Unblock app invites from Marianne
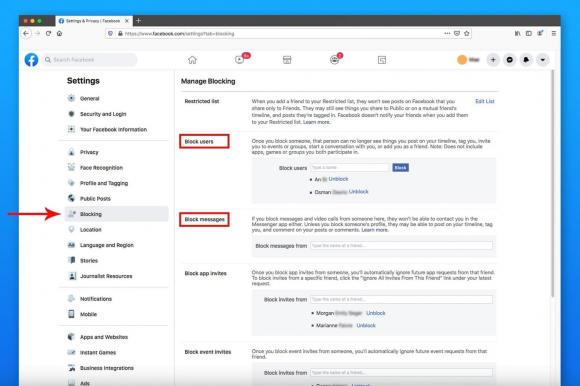The height and width of the screenshot is (386, 580). 366,326
